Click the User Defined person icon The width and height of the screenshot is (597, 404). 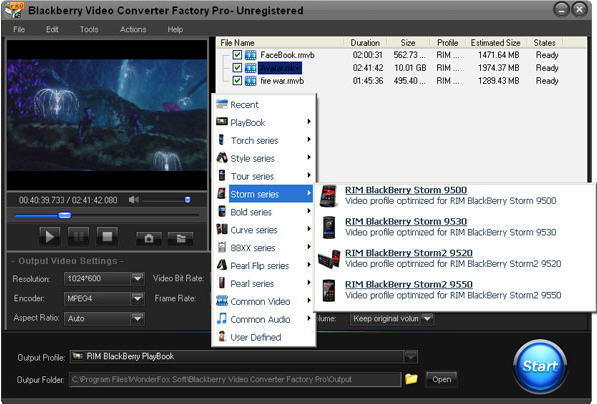222,337
